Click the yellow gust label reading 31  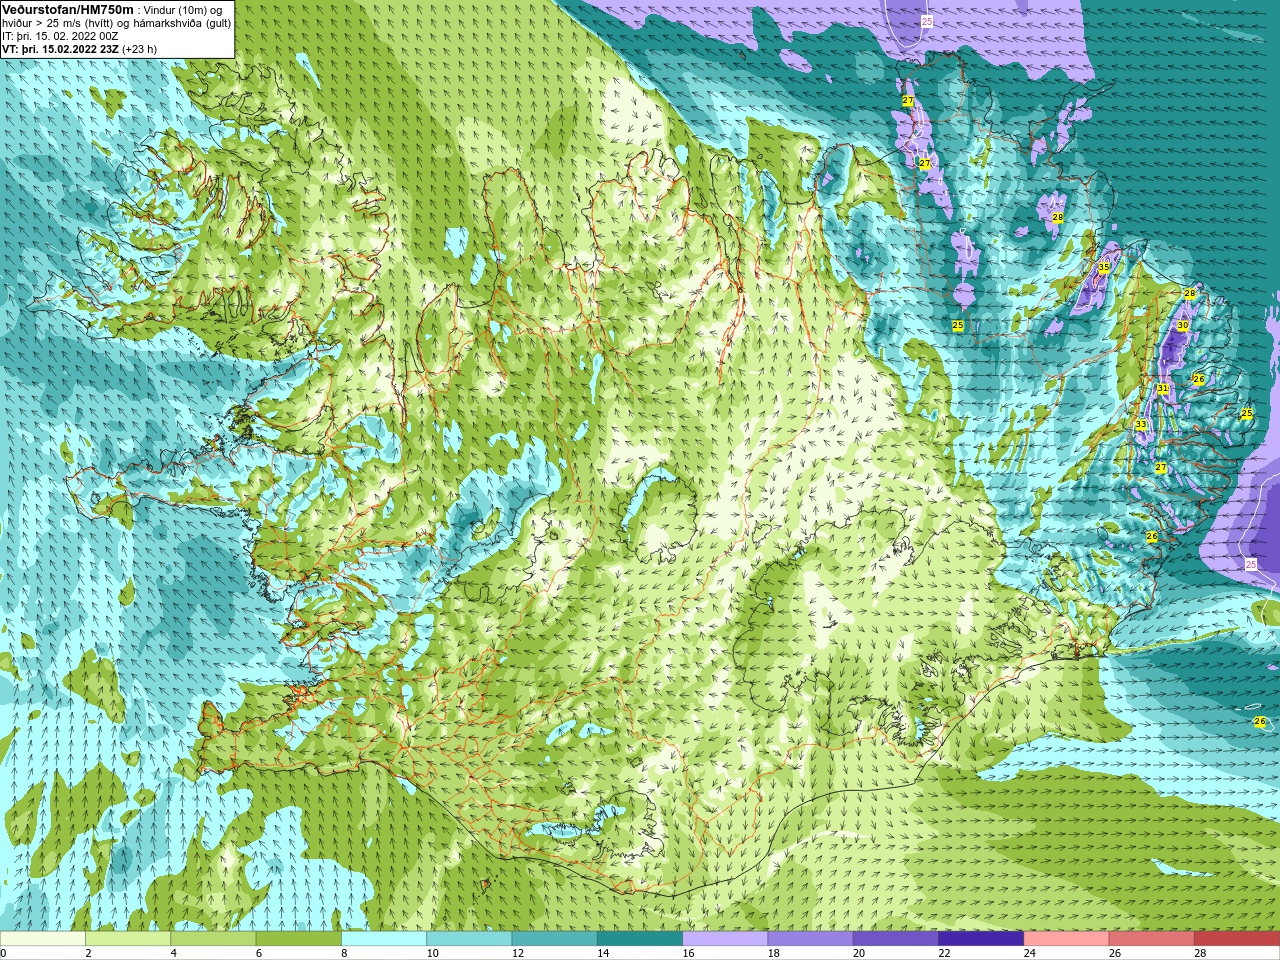click(1162, 388)
